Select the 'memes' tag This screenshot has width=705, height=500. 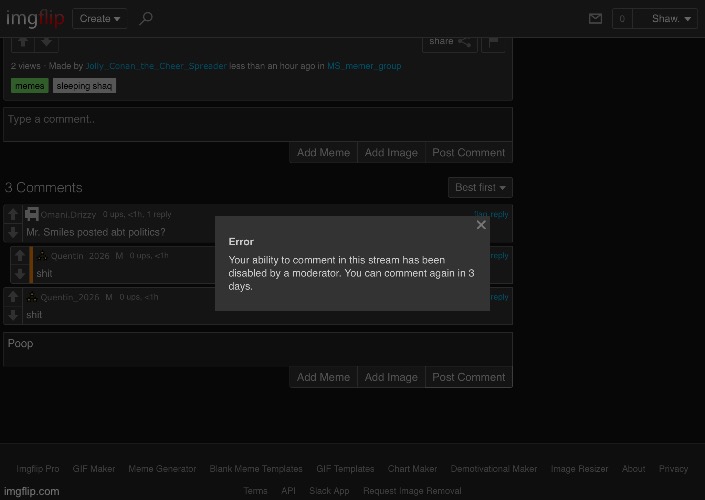click(x=29, y=86)
